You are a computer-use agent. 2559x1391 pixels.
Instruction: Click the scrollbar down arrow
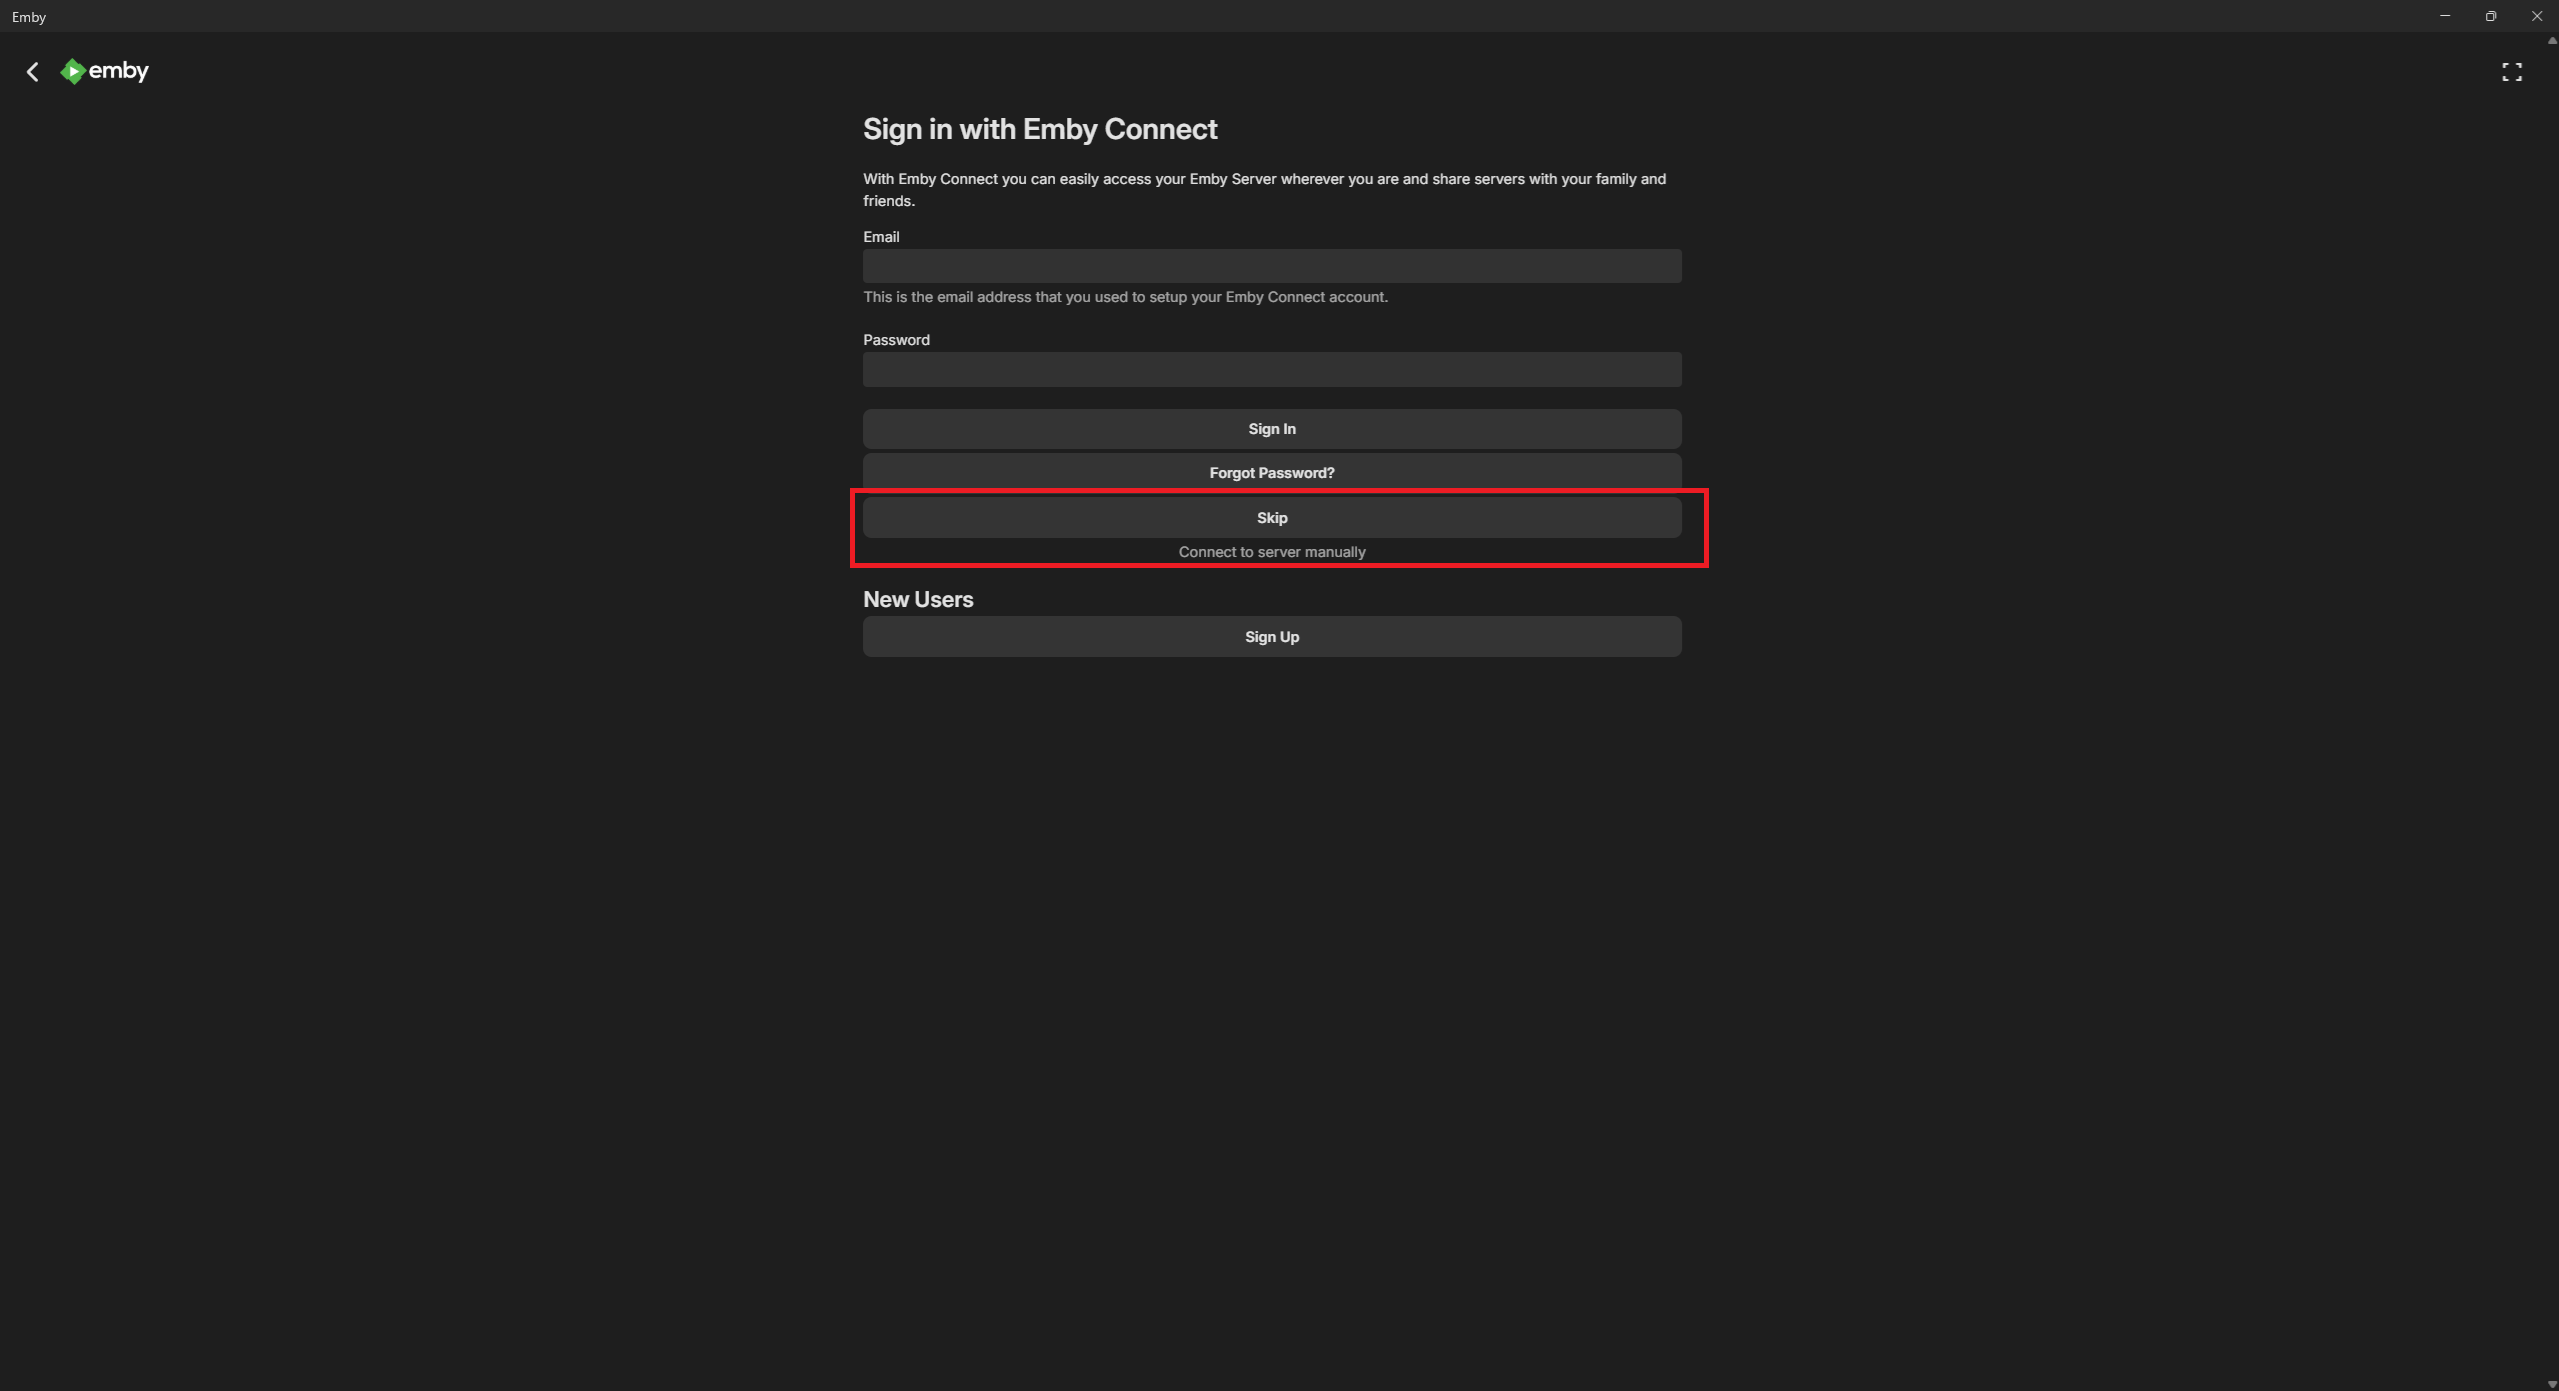pos(2551,1384)
